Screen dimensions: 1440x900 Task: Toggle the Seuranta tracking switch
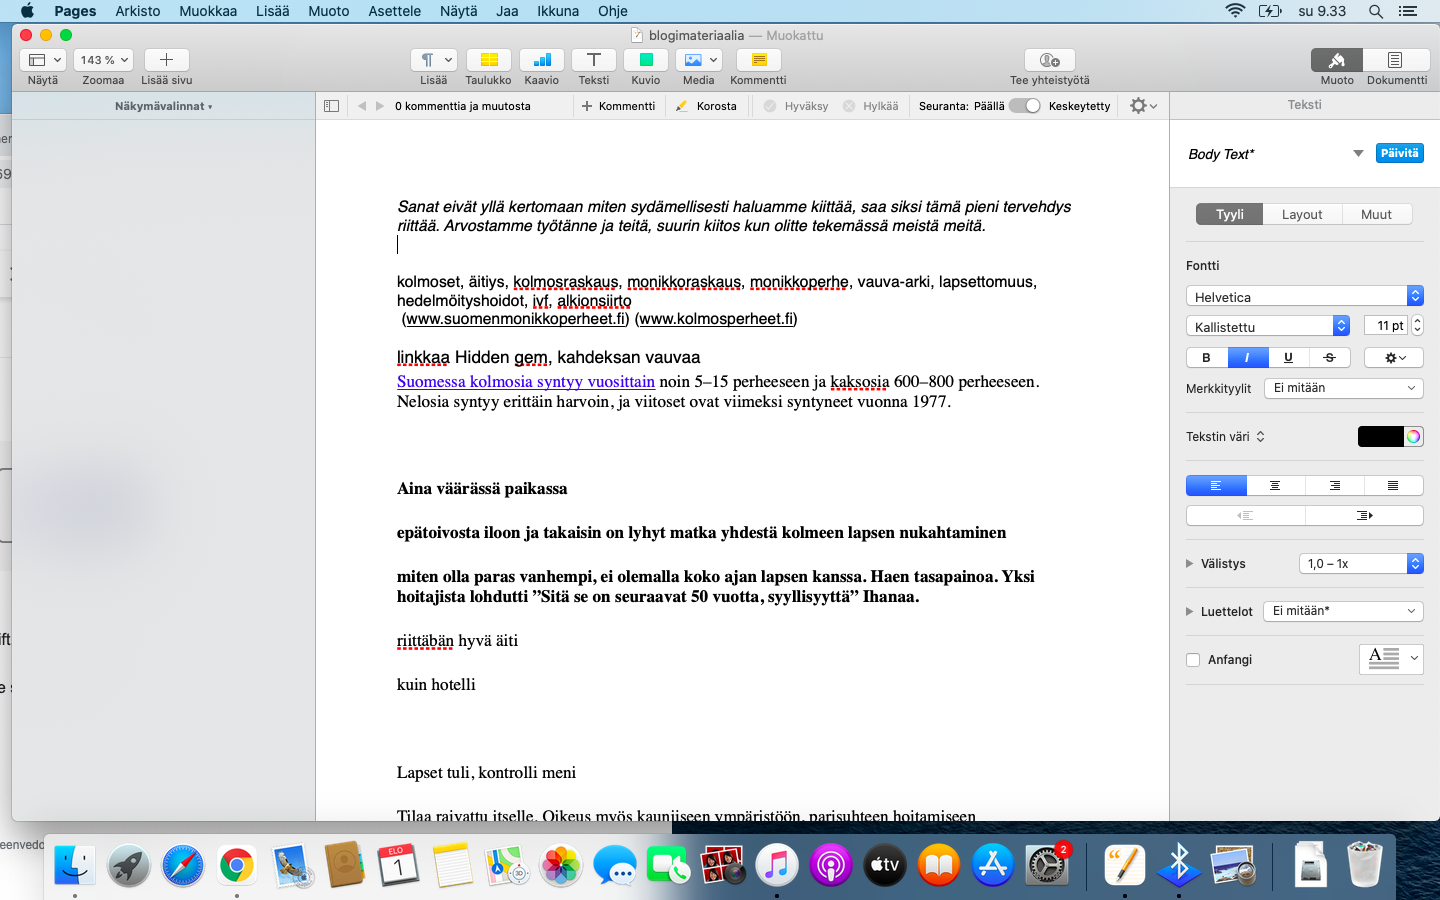click(x=1025, y=106)
